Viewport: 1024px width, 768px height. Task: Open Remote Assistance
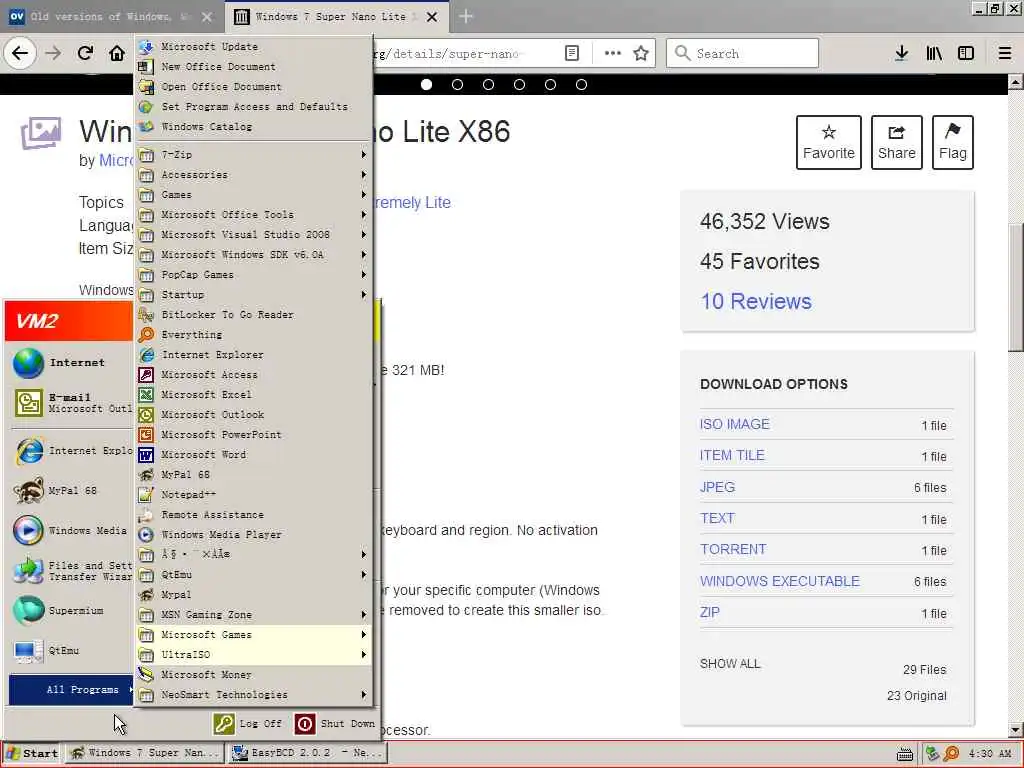click(253, 515)
